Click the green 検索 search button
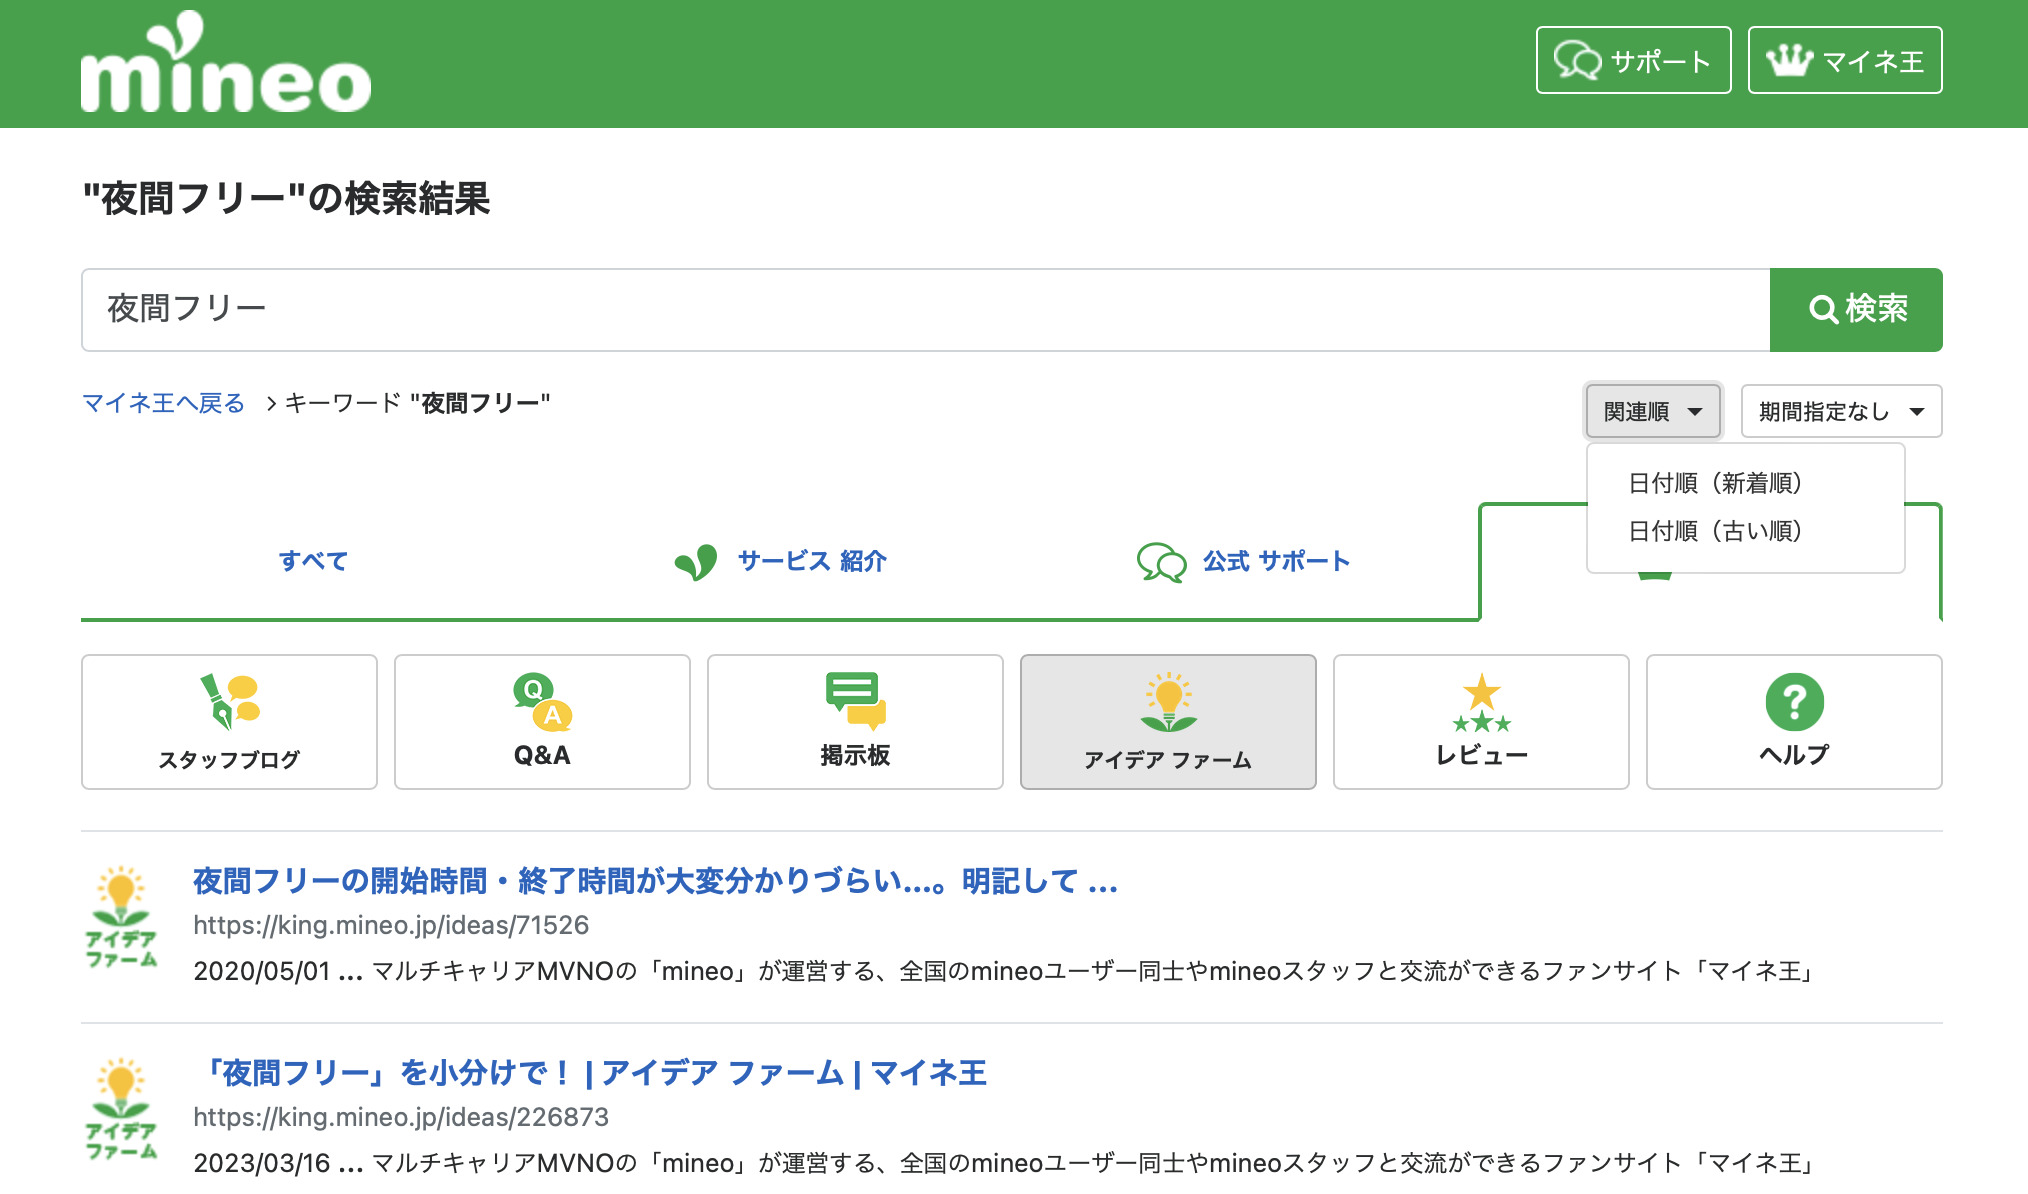 click(x=1855, y=309)
